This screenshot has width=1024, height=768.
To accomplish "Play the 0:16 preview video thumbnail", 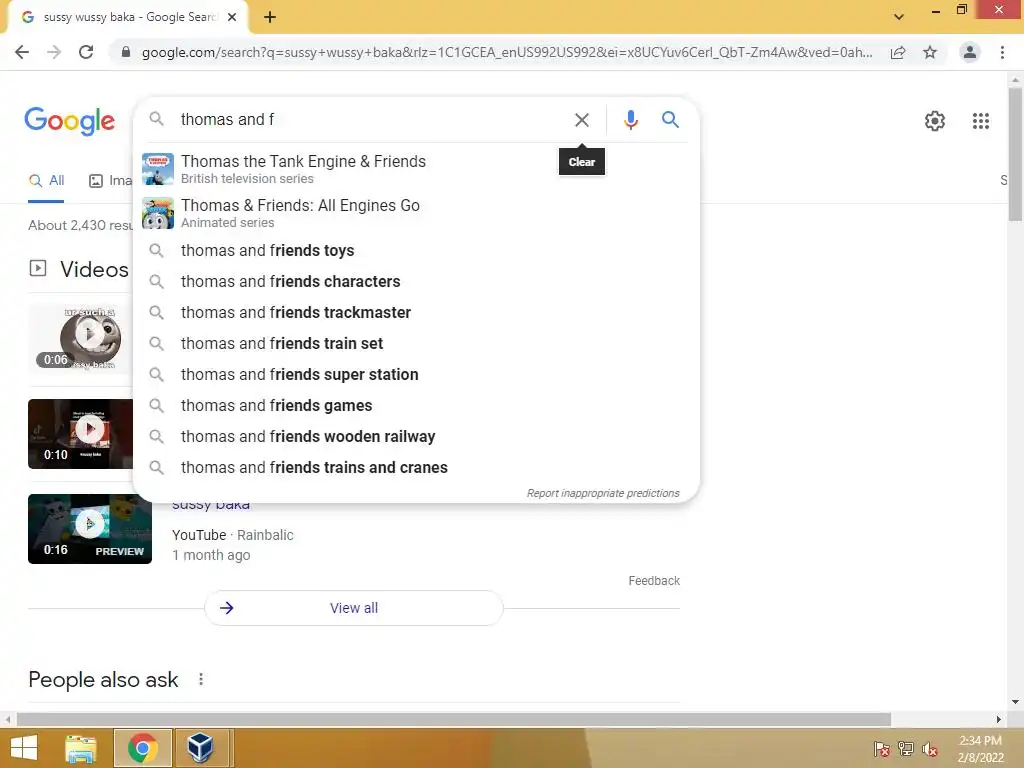I will (x=90, y=529).
